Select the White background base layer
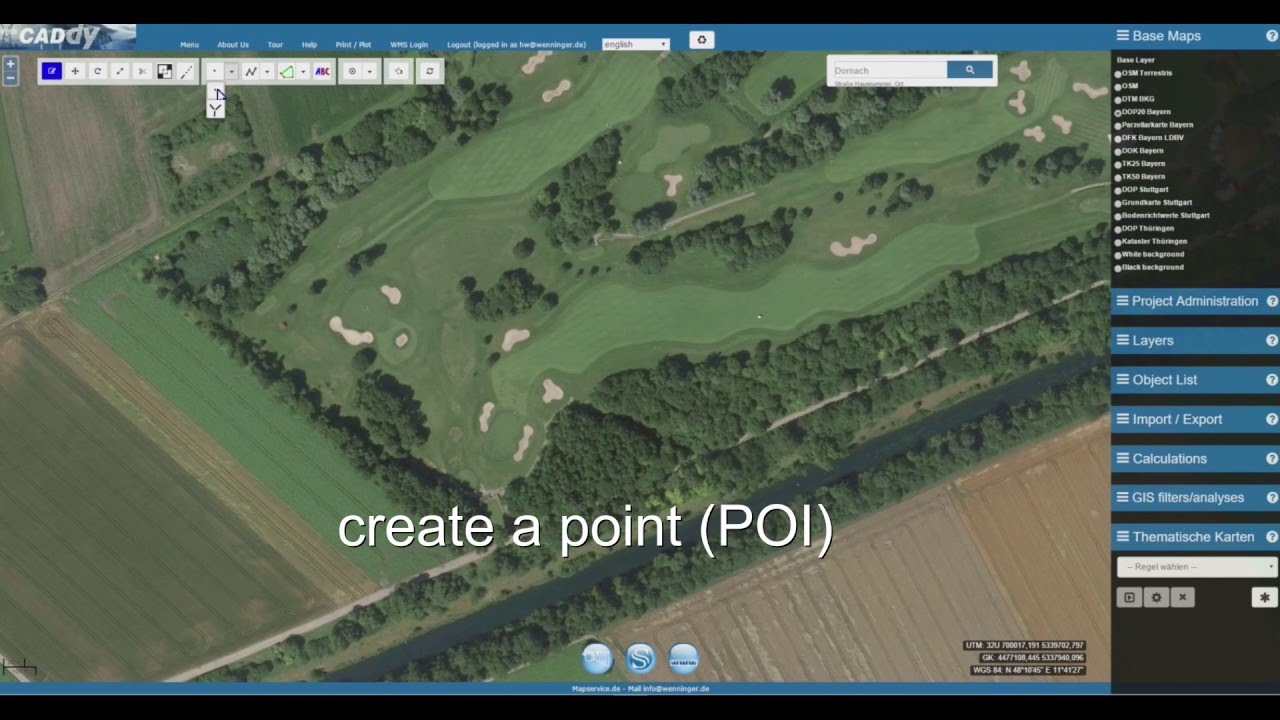The width and height of the screenshot is (1280, 720). 1118,255
